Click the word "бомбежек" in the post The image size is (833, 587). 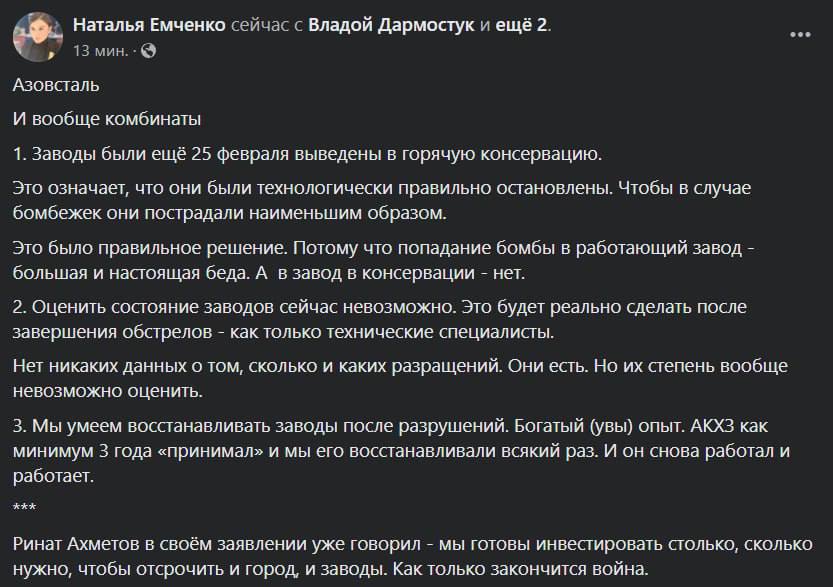tap(57, 212)
